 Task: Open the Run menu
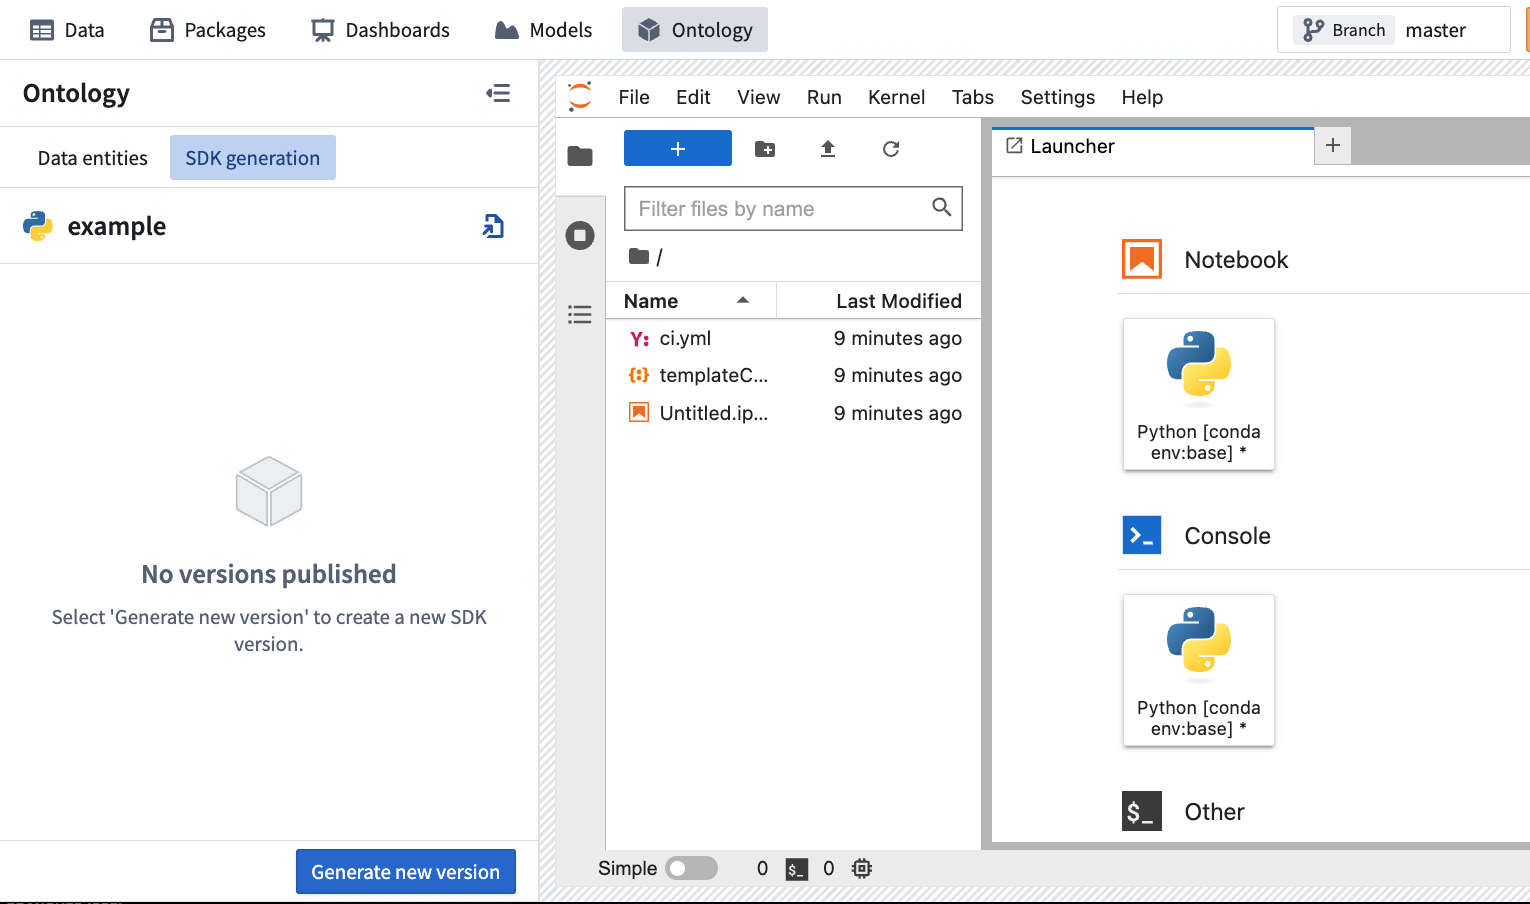pos(824,97)
